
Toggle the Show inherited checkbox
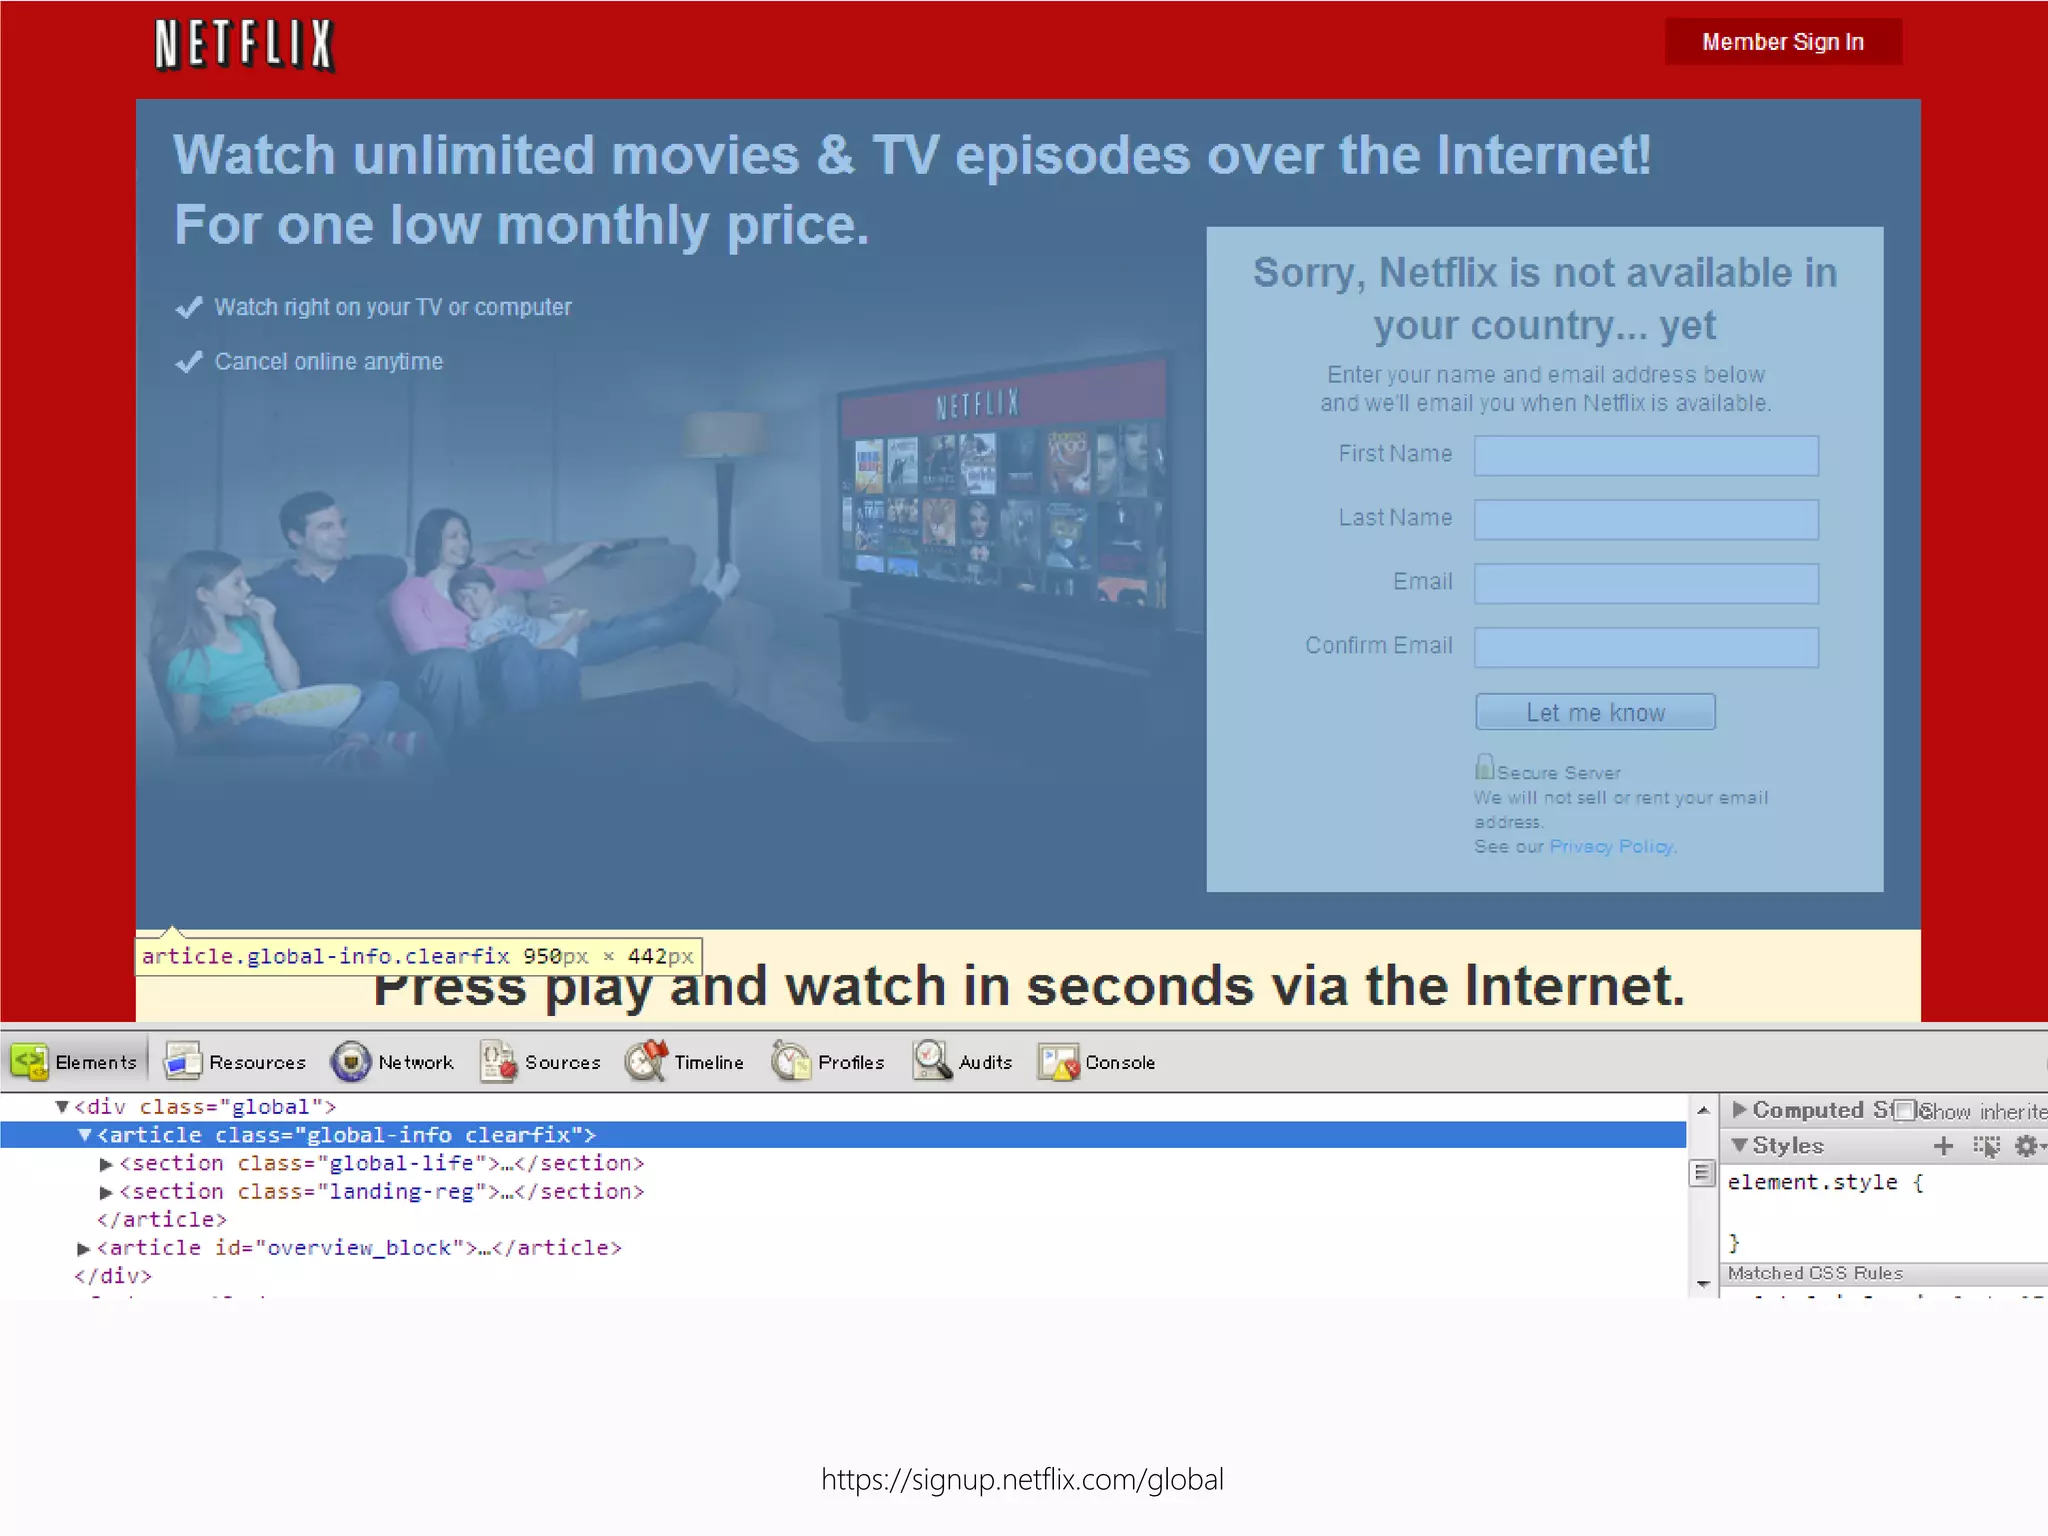point(1905,1111)
